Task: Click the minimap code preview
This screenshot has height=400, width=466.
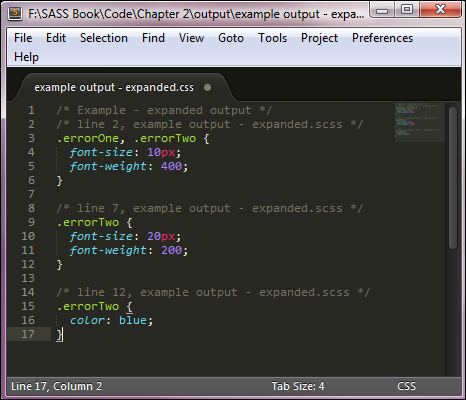Action: (x=420, y=122)
